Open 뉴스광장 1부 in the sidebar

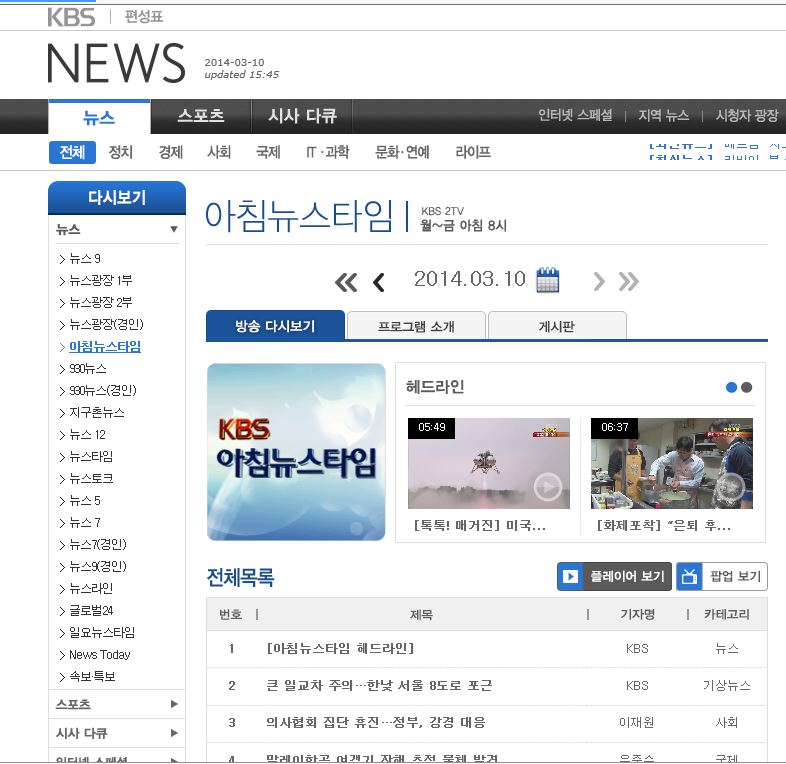(x=100, y=280)
